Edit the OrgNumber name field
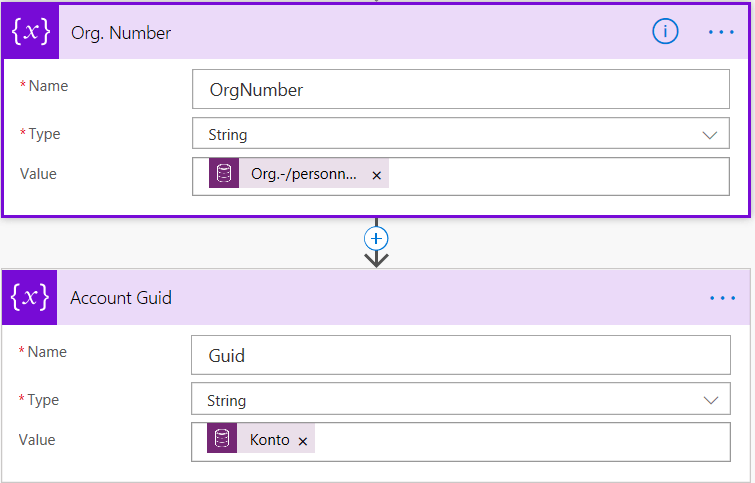The width and height of the screenshot is (755, 483). (x=460, y=89)
